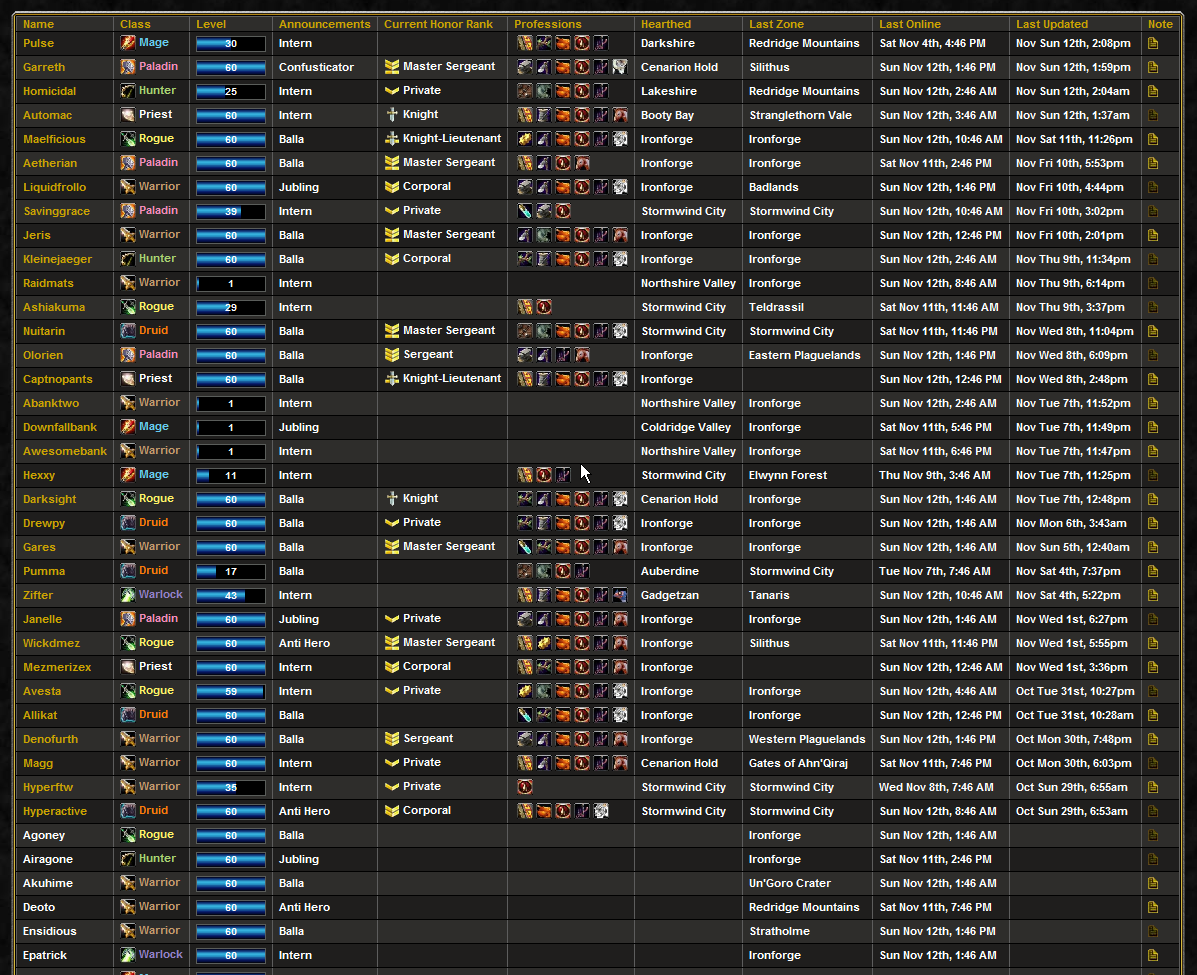Sort by the Last Online column header

point(910,24)
